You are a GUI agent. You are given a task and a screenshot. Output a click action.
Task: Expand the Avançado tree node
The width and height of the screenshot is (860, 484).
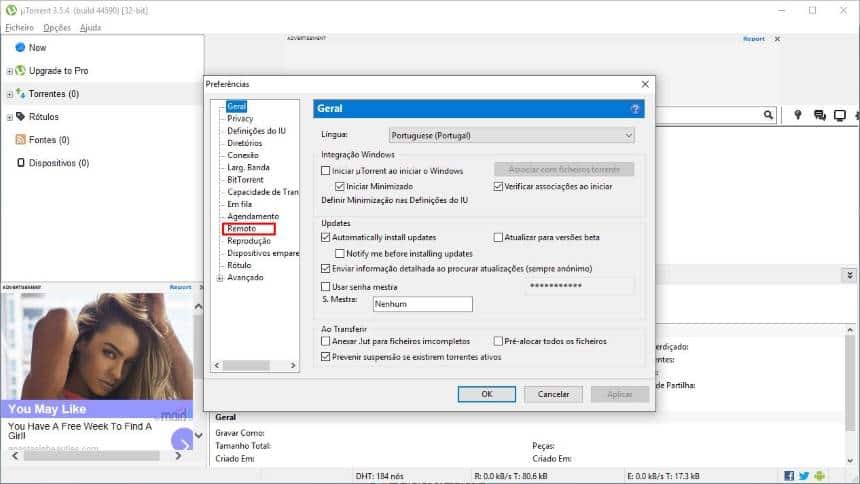click(x=220, y=278)
